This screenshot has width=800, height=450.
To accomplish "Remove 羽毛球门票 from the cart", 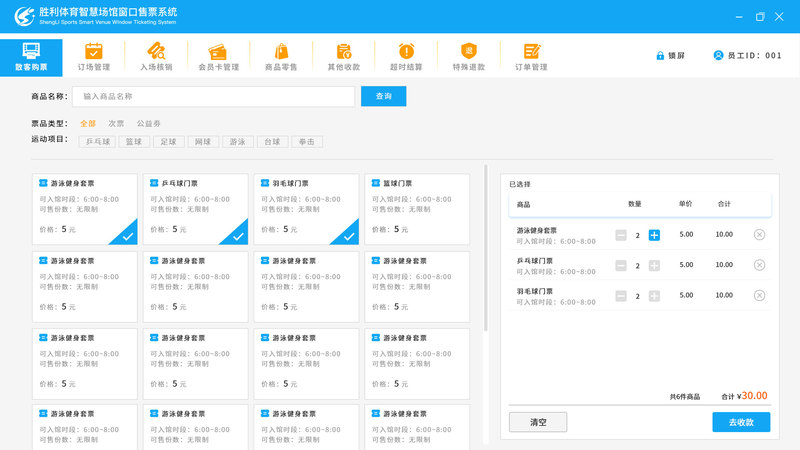I will click(759, 295).
